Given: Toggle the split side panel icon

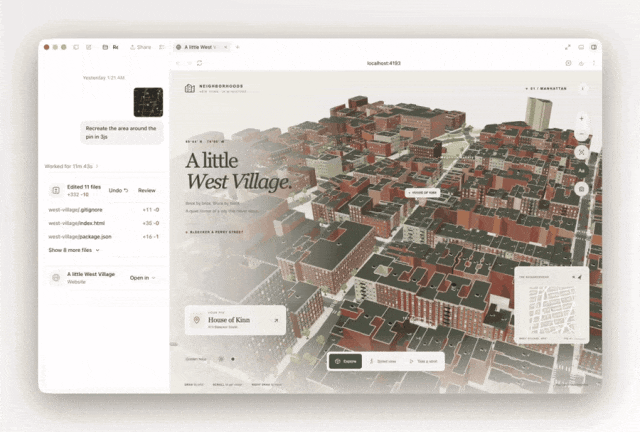Looking at the screenshot, I should tap(594, 47).
